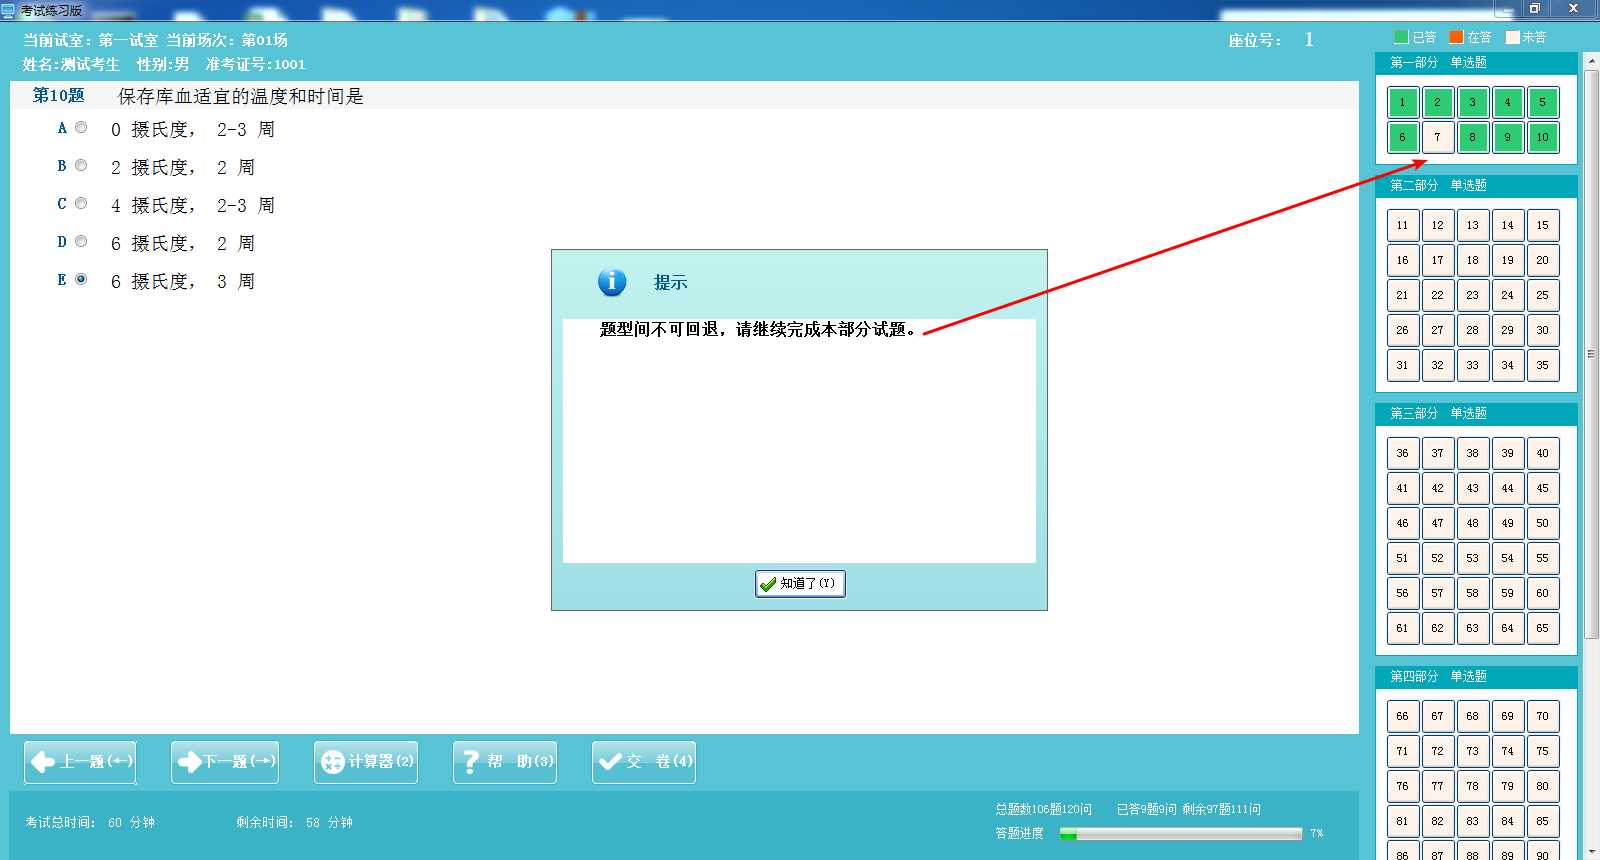Screen dimensions: 1600x860
Task: Click the 第四部分 单选题 section header
Action: [1476, 676]
